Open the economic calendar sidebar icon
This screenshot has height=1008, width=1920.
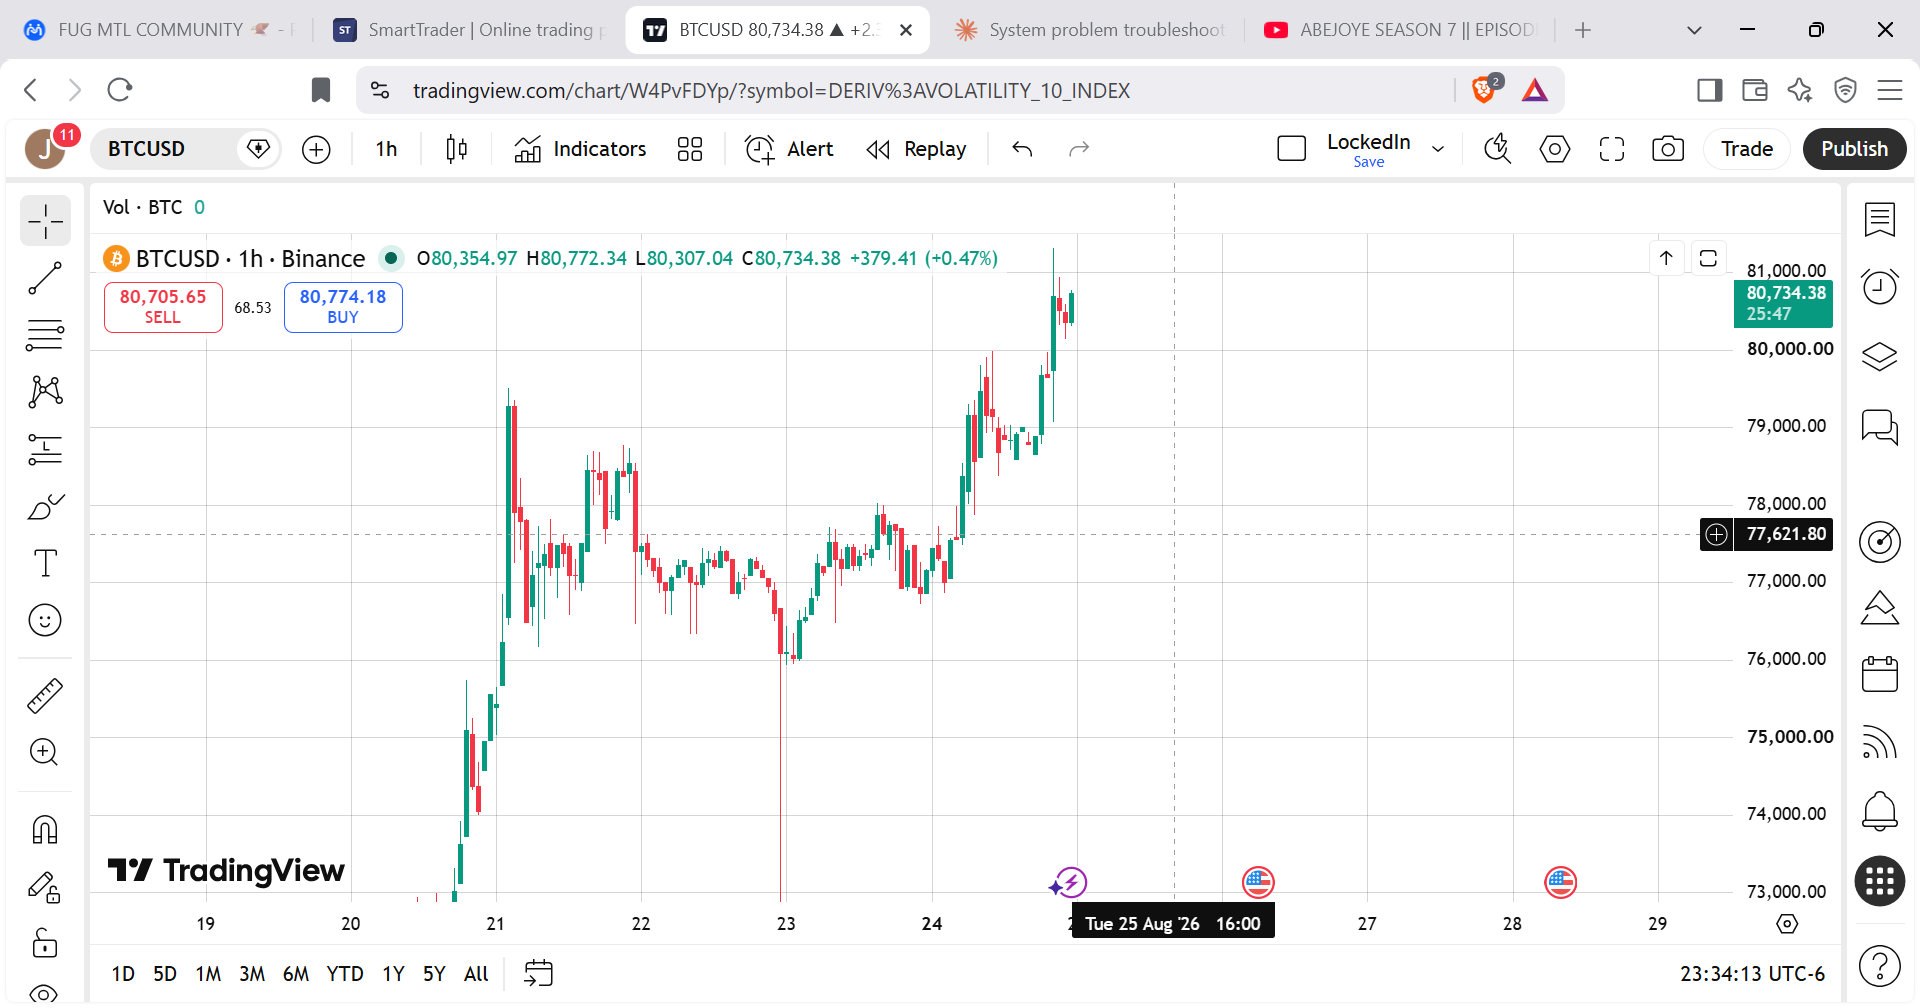pyautogui.click(x=1880, y=674)
